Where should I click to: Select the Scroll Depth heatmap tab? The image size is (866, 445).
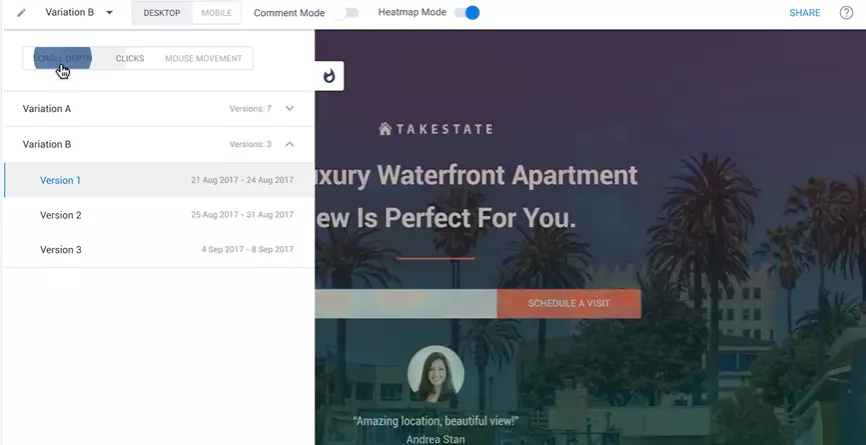click(x=62, y=59)
